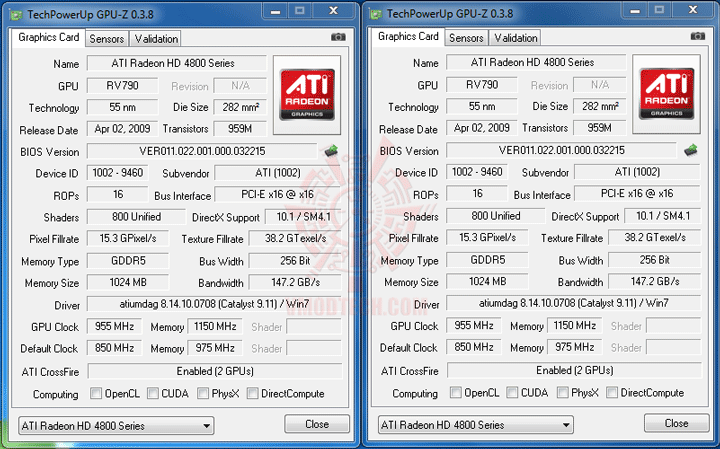Click 955 MHz GPU Clock value in right window
720x449 pixels.
474,326
